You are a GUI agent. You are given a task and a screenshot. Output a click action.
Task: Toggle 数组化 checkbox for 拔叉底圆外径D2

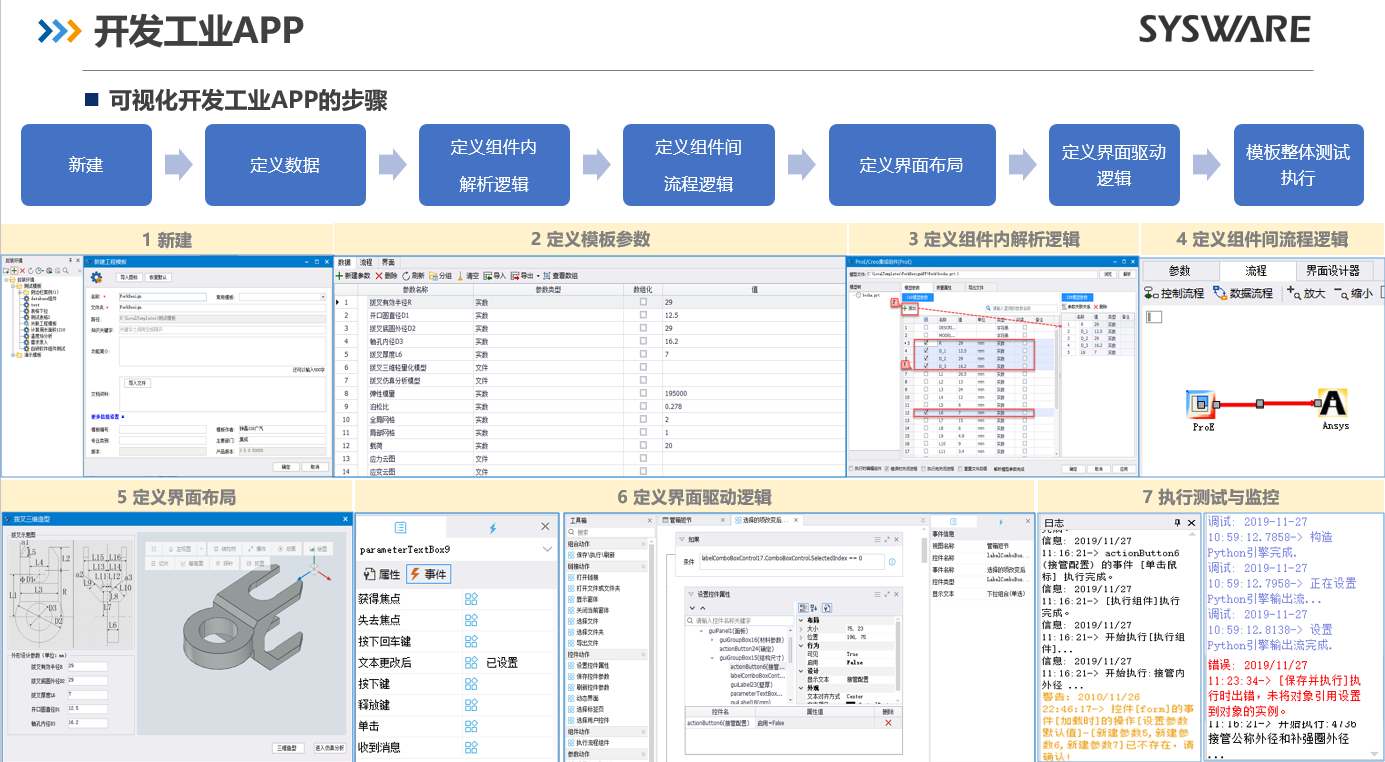pos(642,328)
